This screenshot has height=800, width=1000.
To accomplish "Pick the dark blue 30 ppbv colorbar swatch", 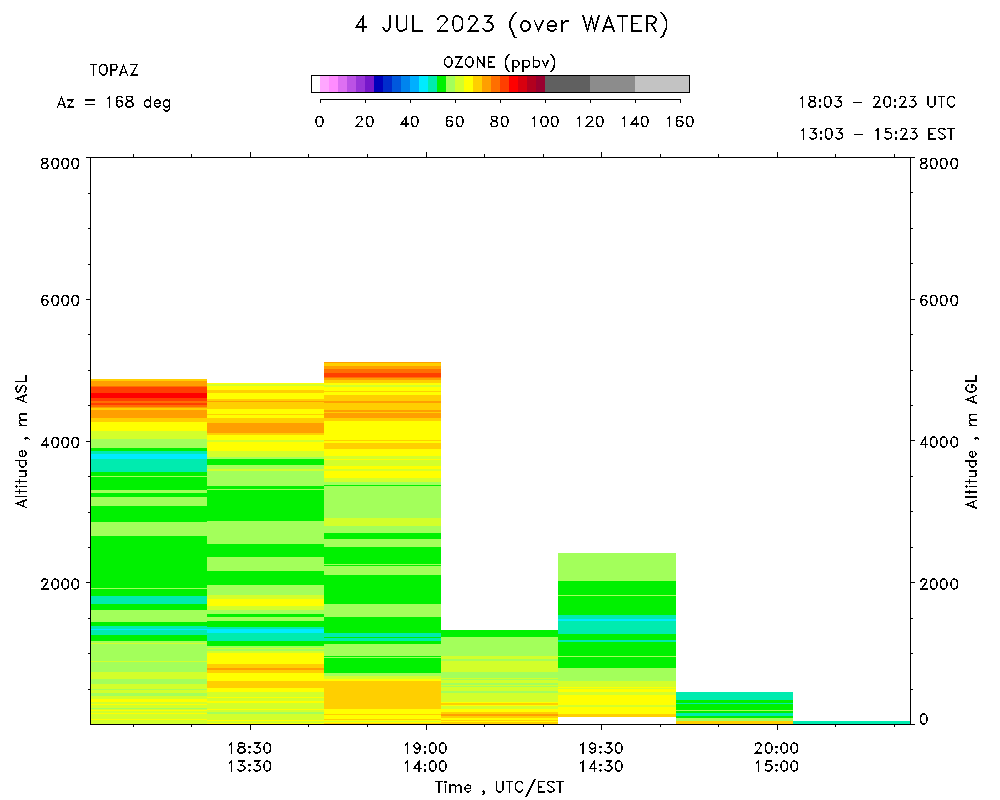I will (387, 84).
